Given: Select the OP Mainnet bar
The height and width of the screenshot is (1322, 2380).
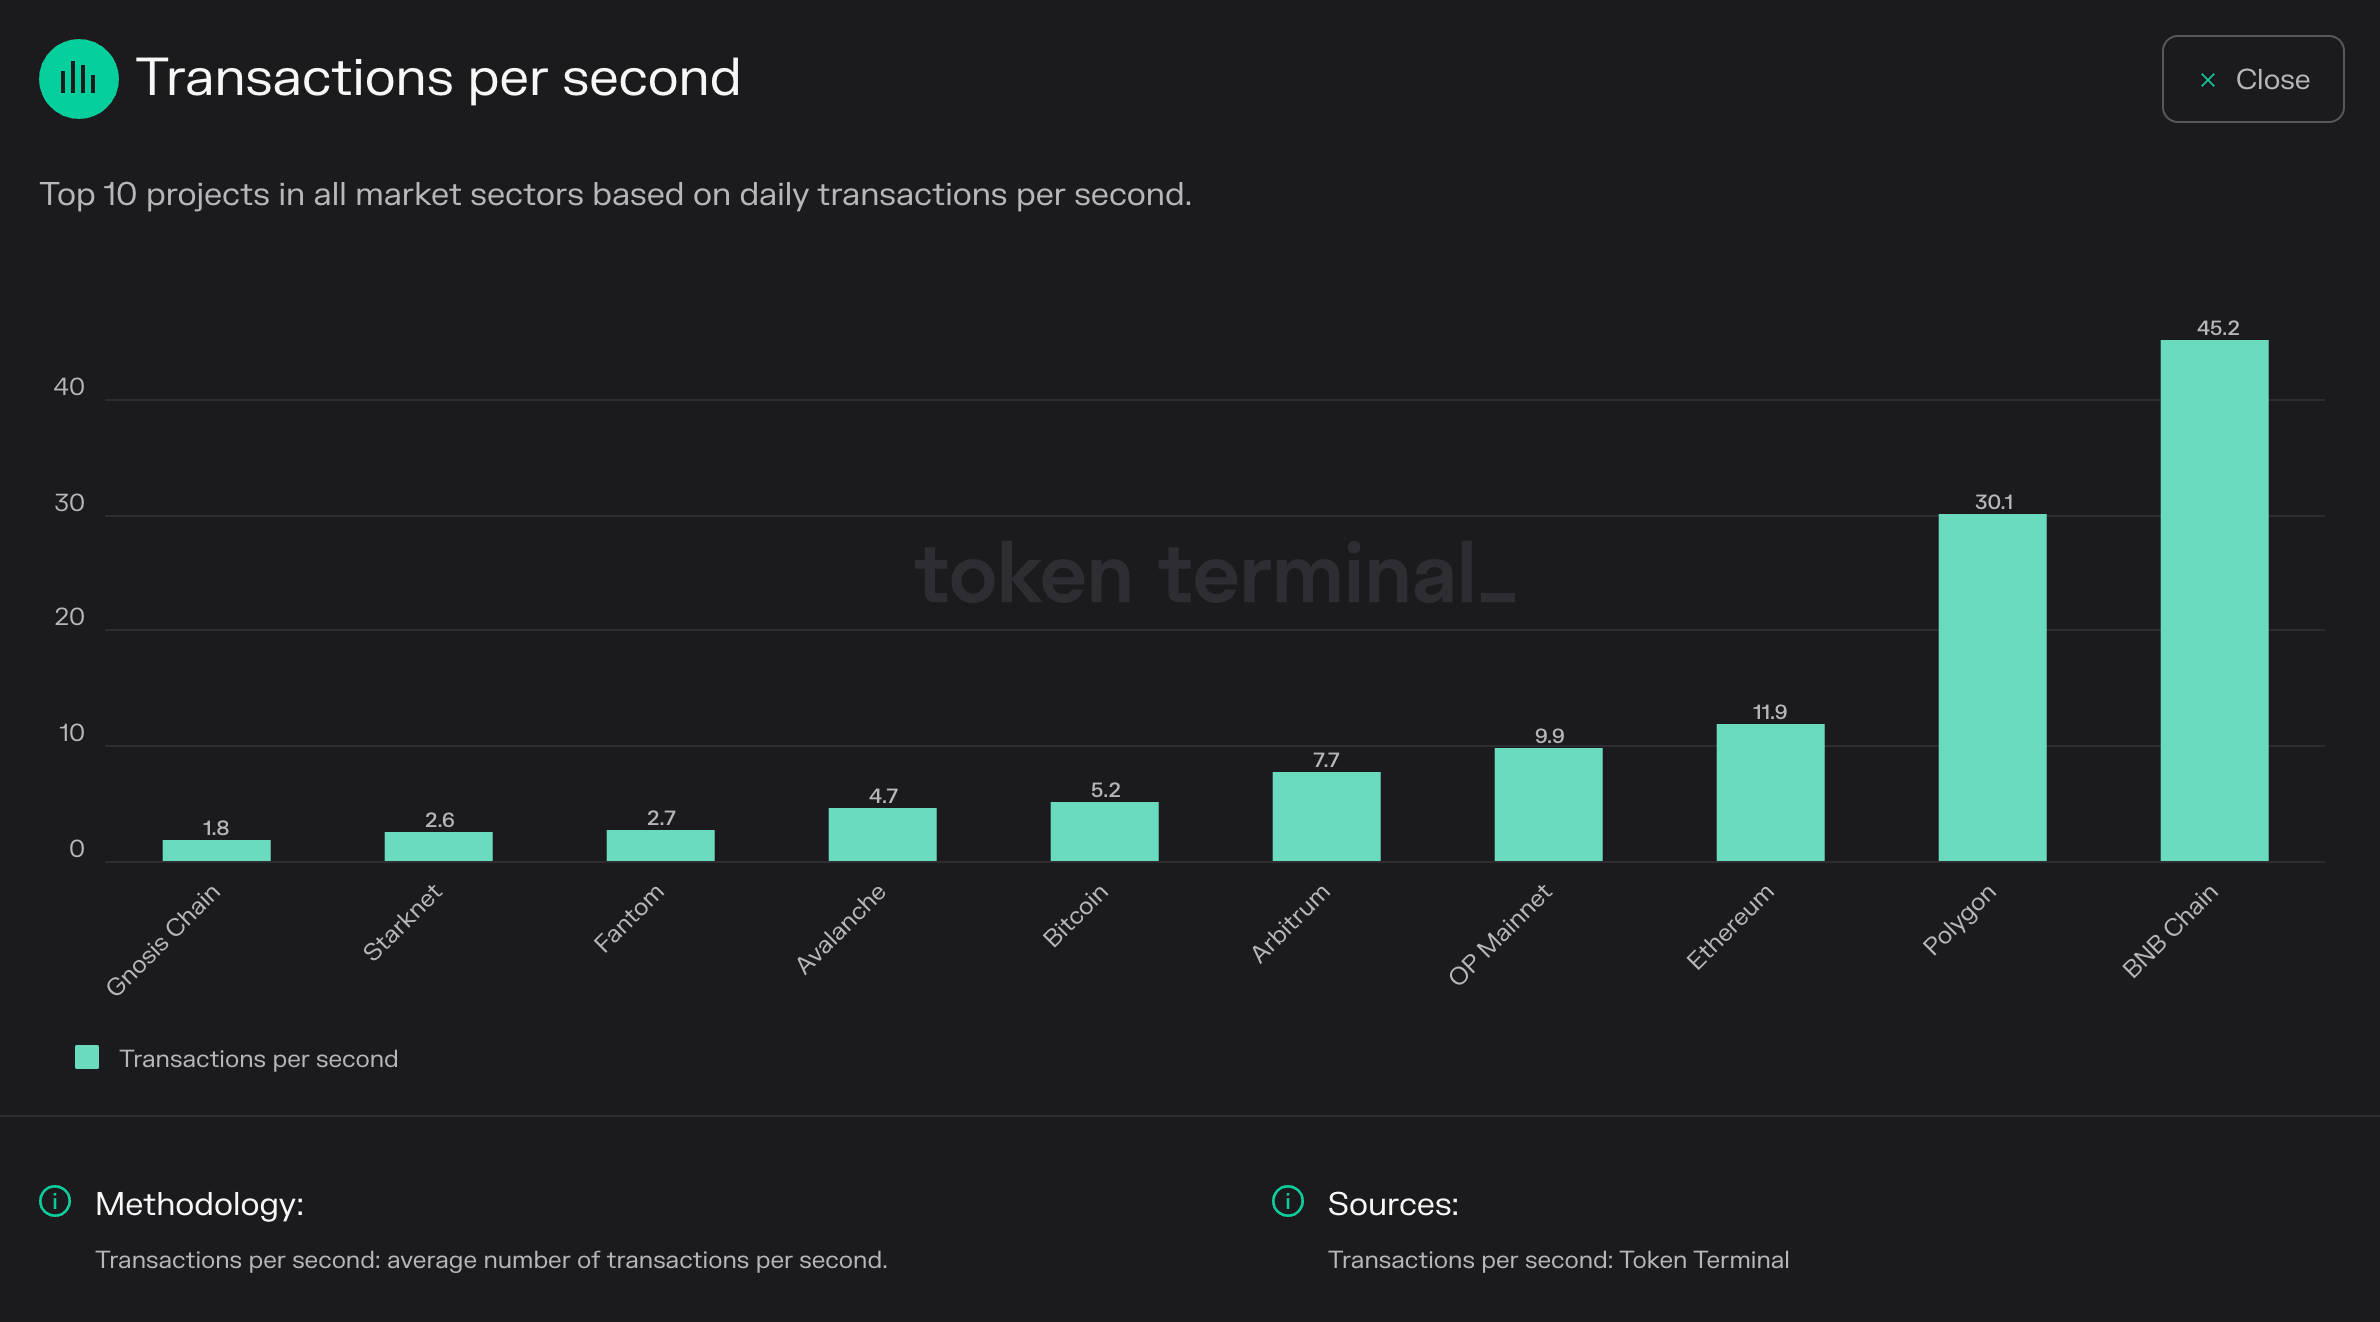Looking at the screenshot, I should (1548, 804).
